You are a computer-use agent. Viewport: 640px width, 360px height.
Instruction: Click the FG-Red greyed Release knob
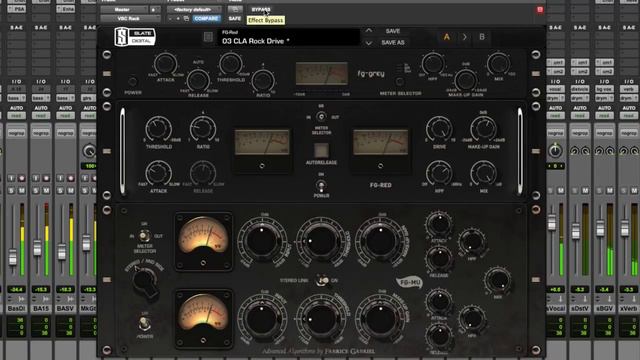[203, 173]
